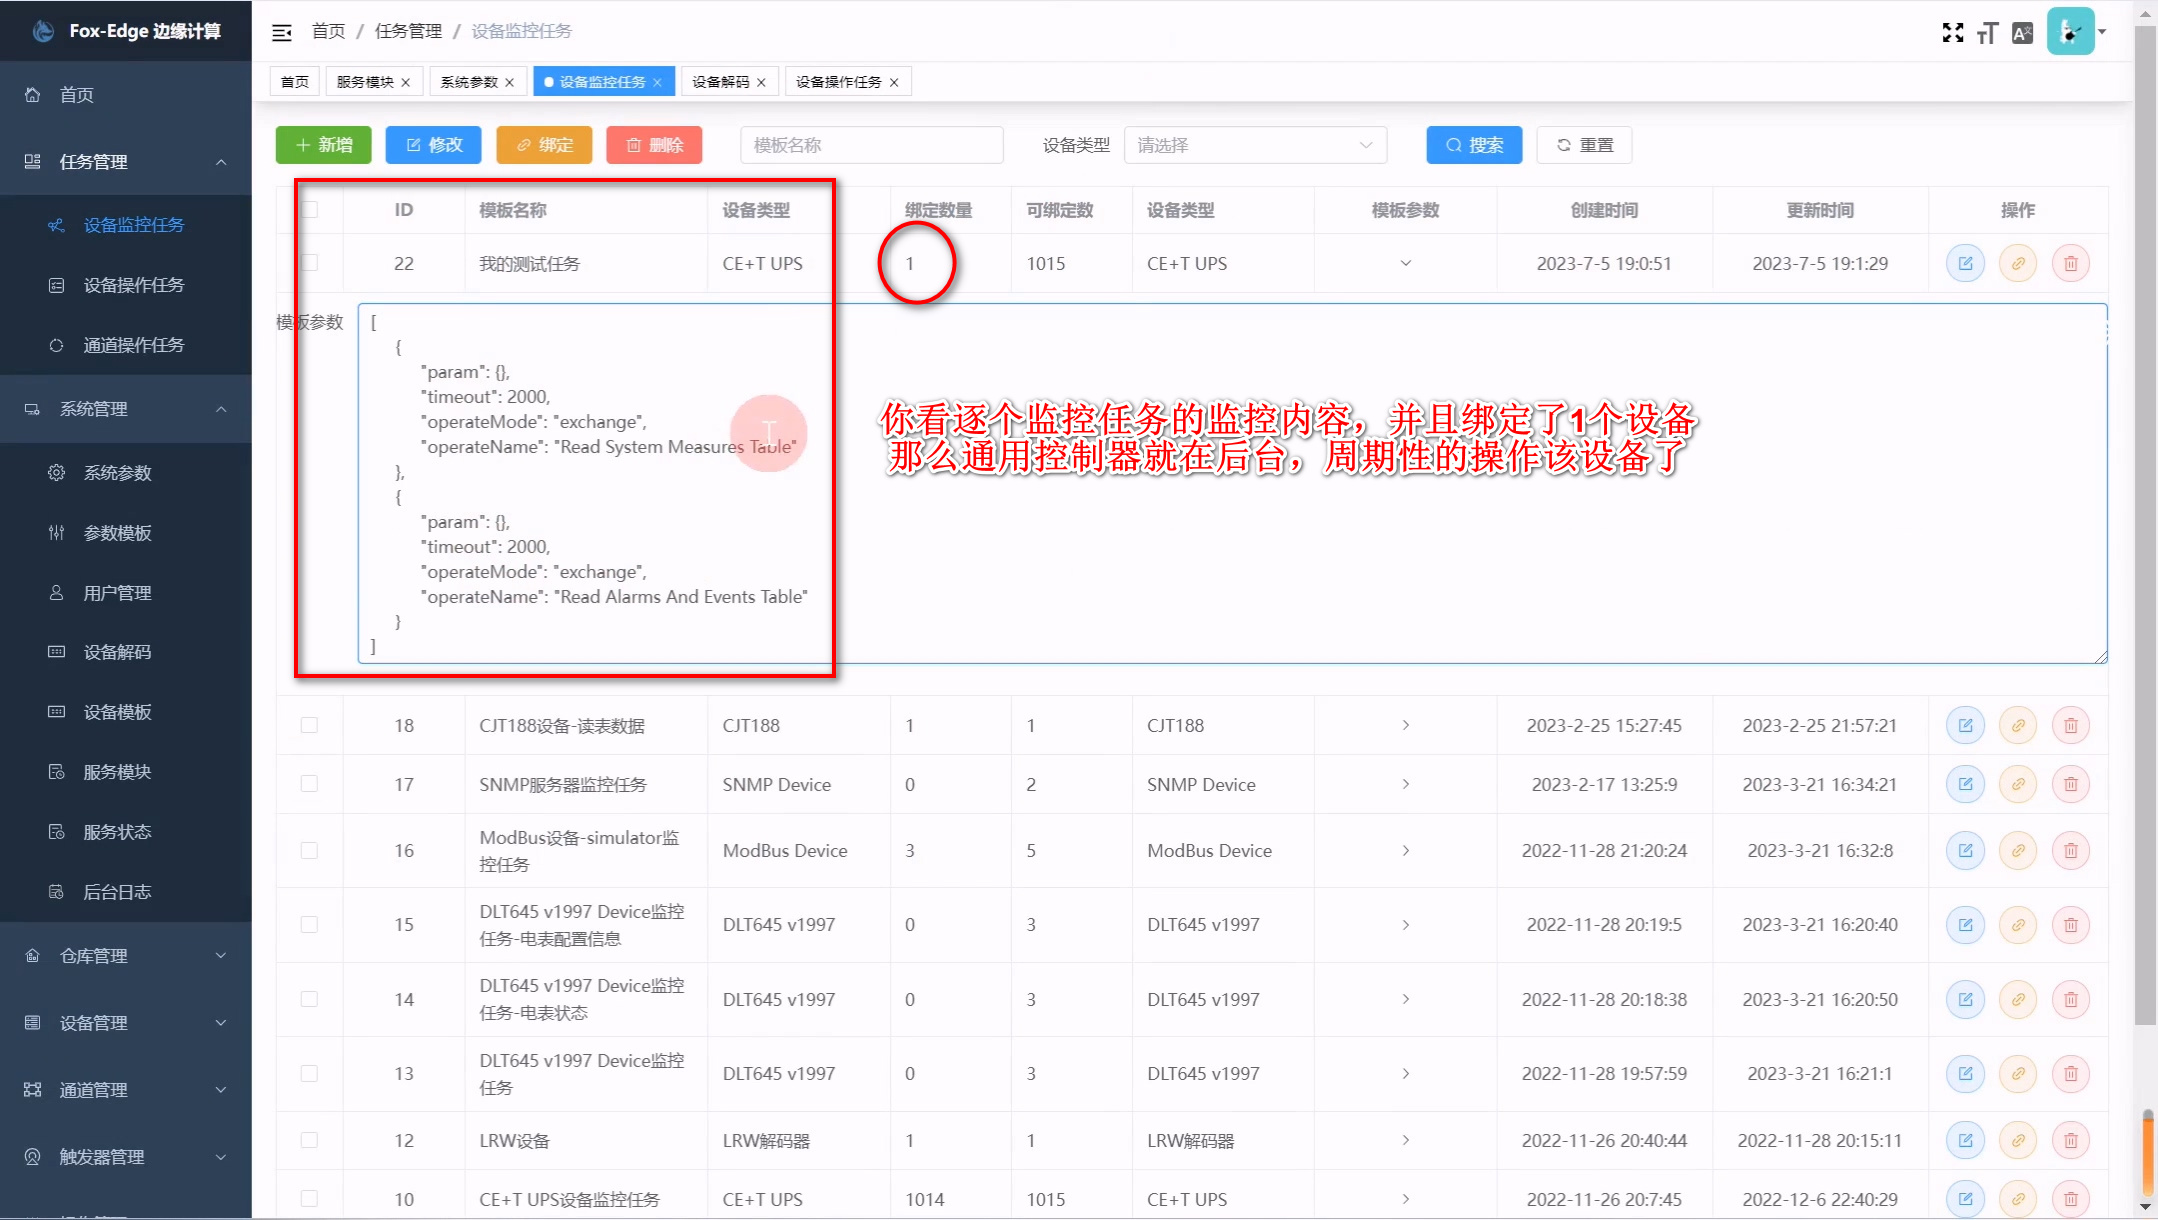Bind devices for CJT188 row 18 icon

click(2018, 726)
